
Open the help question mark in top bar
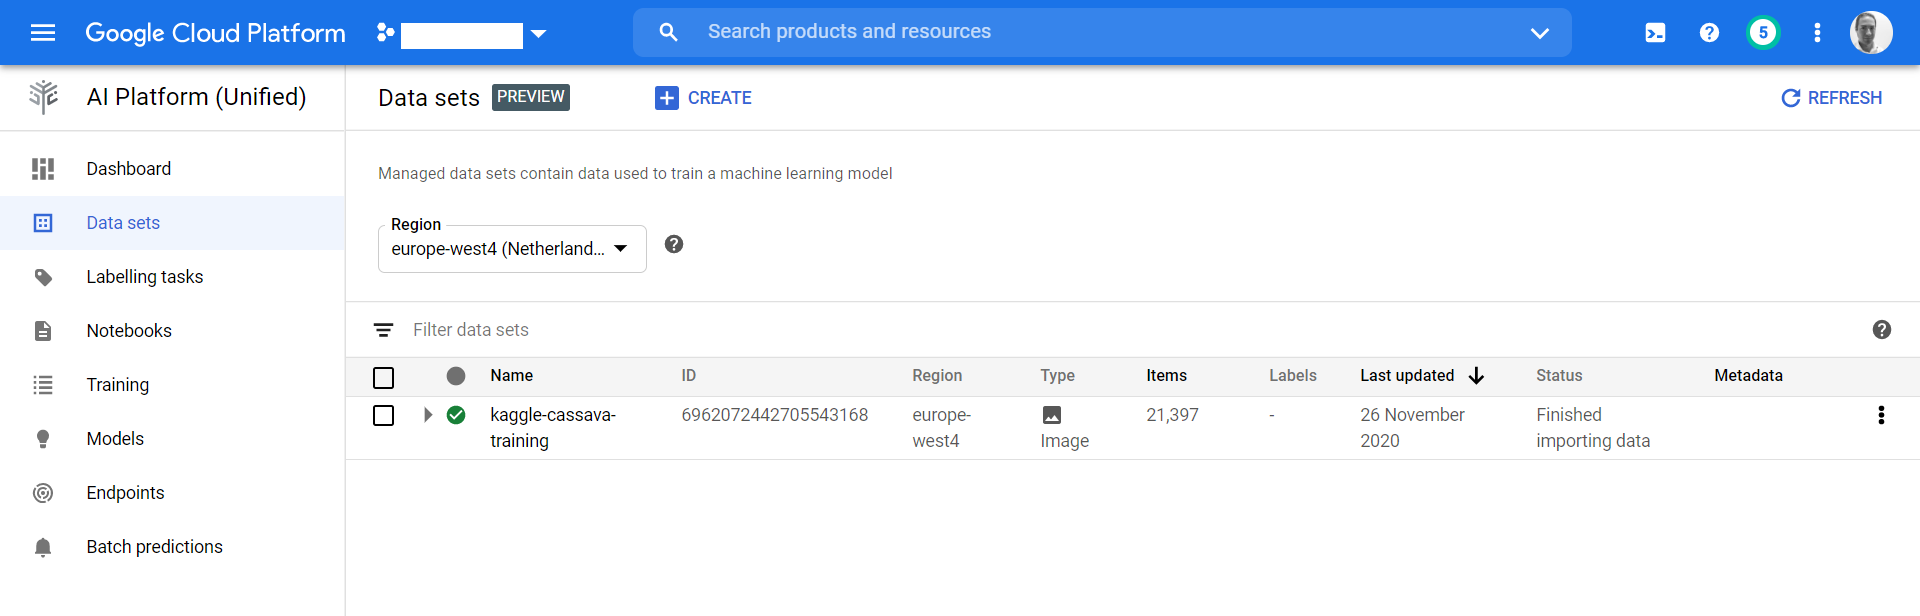coord(1709,33)
